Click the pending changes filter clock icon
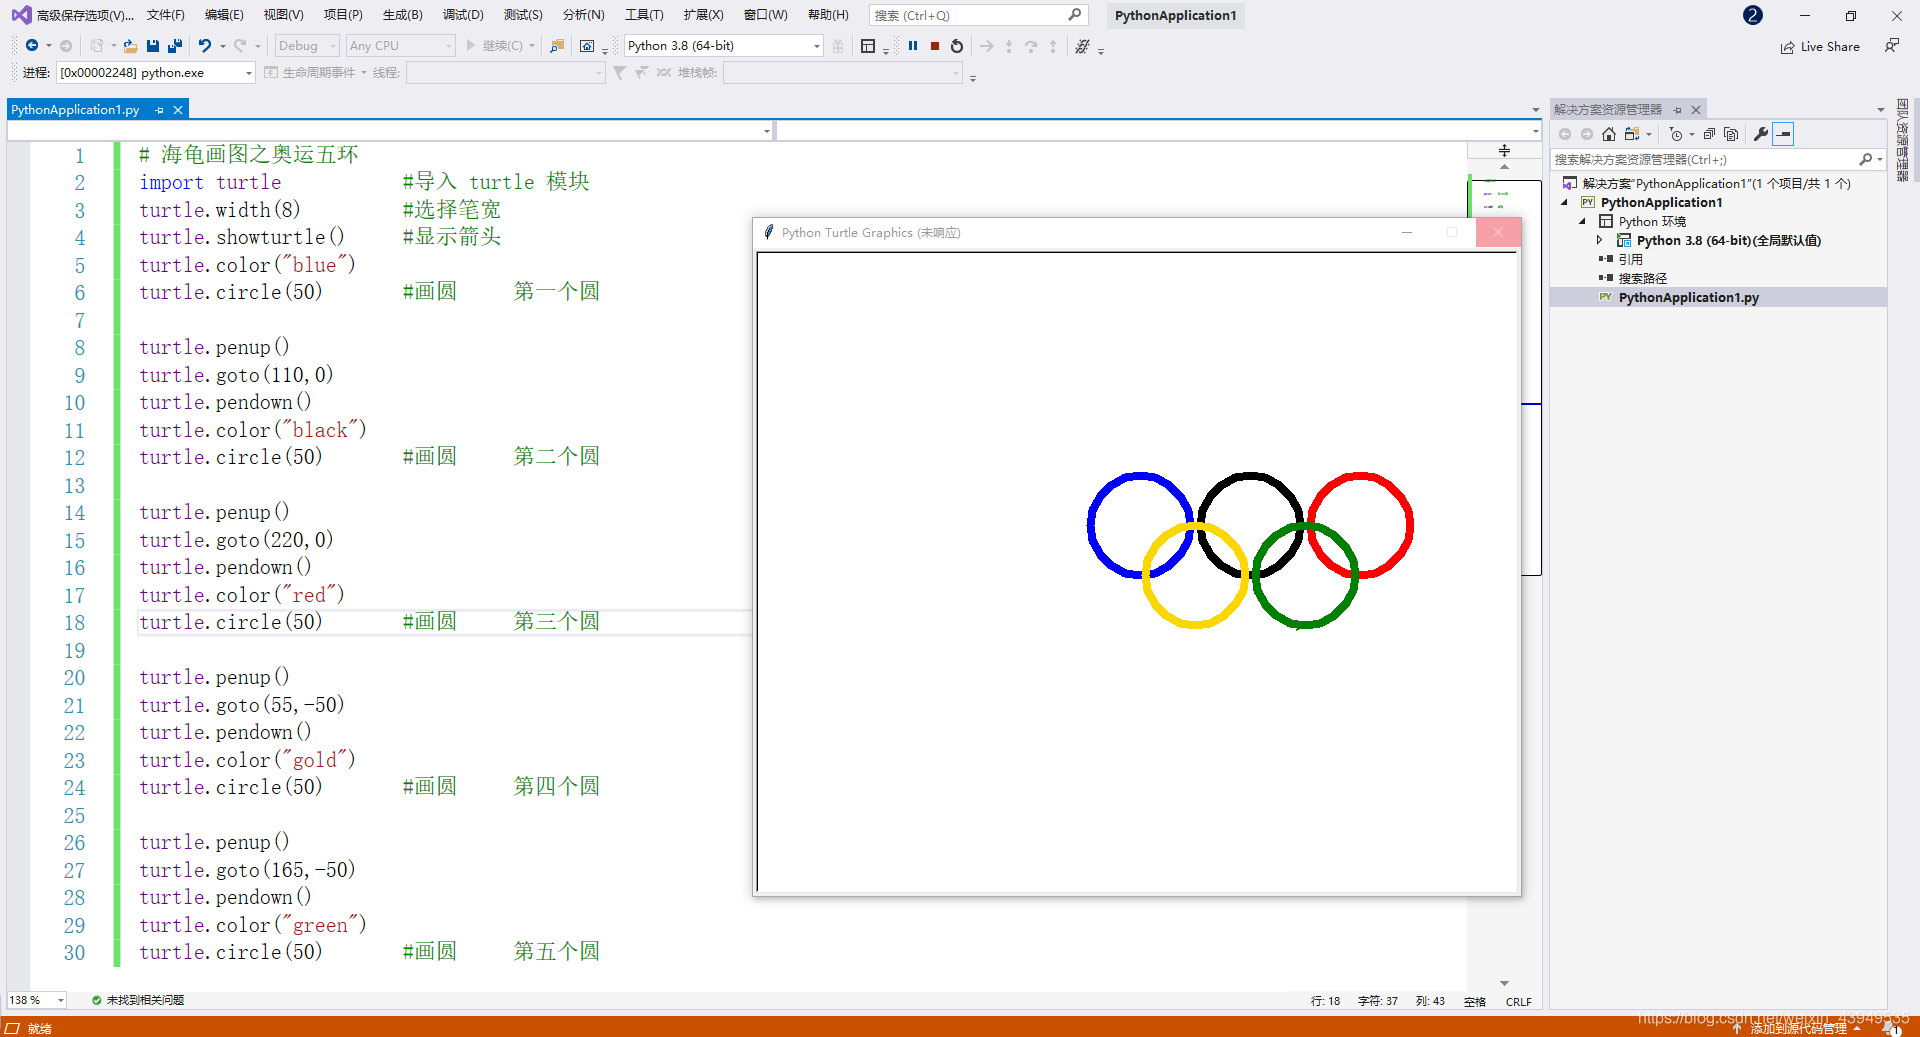1920x1037 pixels. (1676, 134)
